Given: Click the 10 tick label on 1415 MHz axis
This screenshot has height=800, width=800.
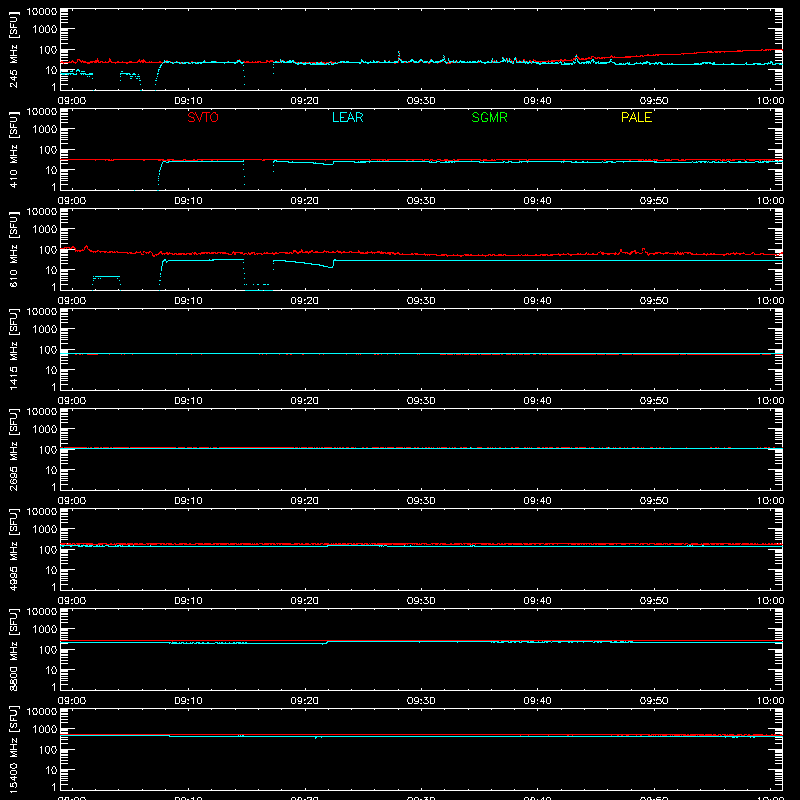Looking at the screenshot, I should pos(52,370).
